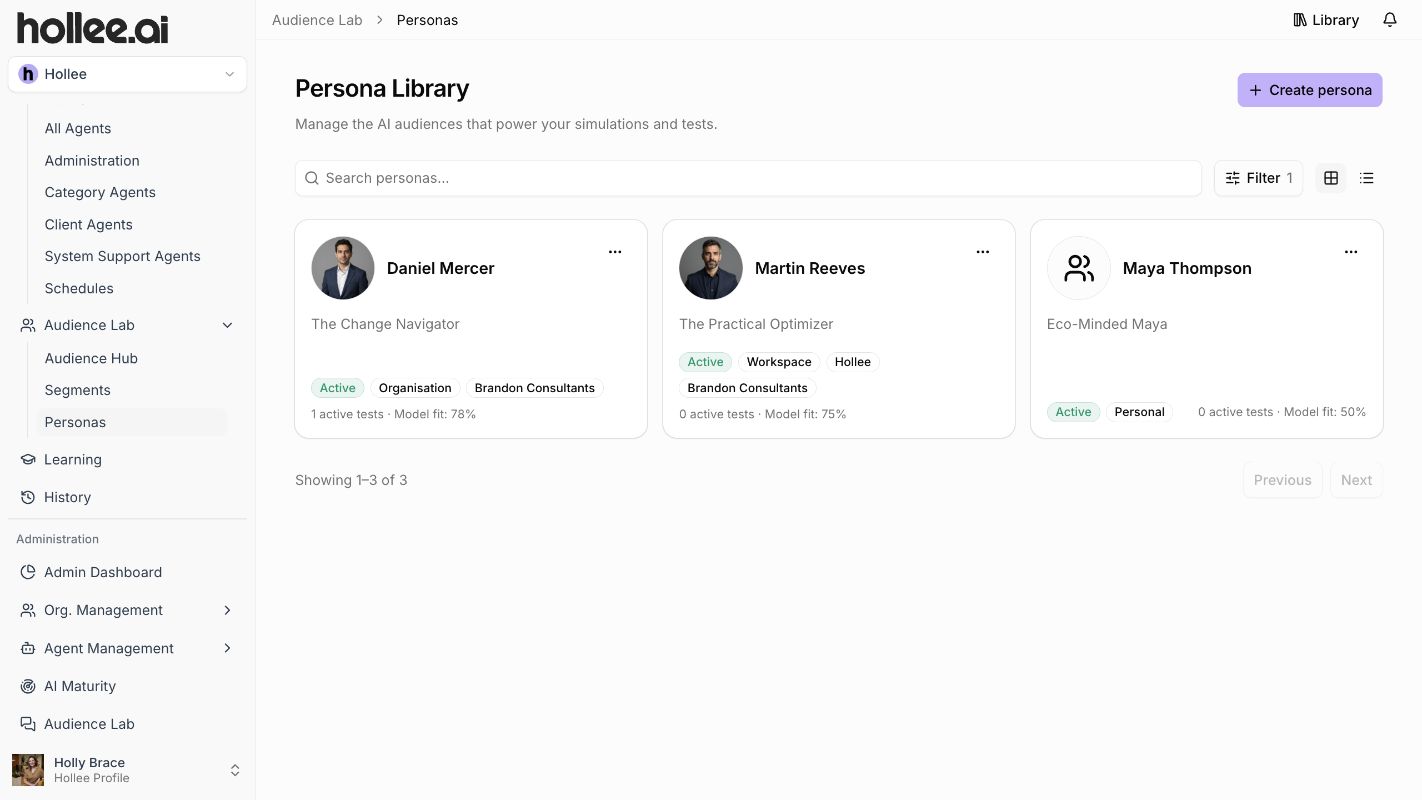
Task: Click Audience Lab breadcrumb link
Action: tap(317, 20)
